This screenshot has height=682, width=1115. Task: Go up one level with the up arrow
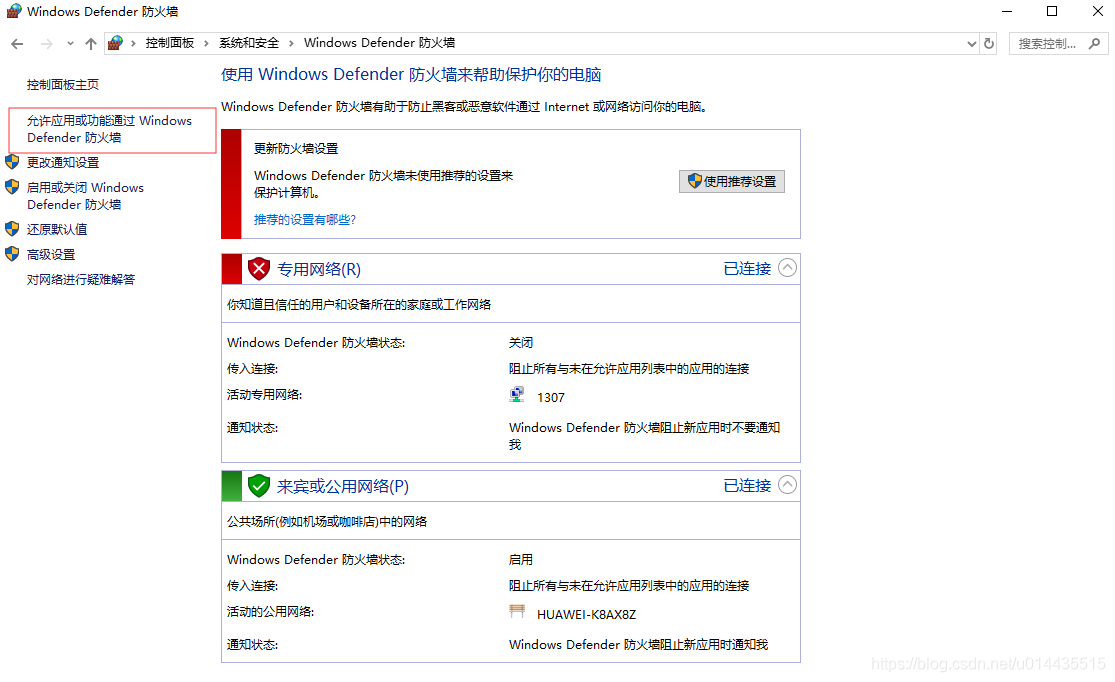tap(90, 44)
